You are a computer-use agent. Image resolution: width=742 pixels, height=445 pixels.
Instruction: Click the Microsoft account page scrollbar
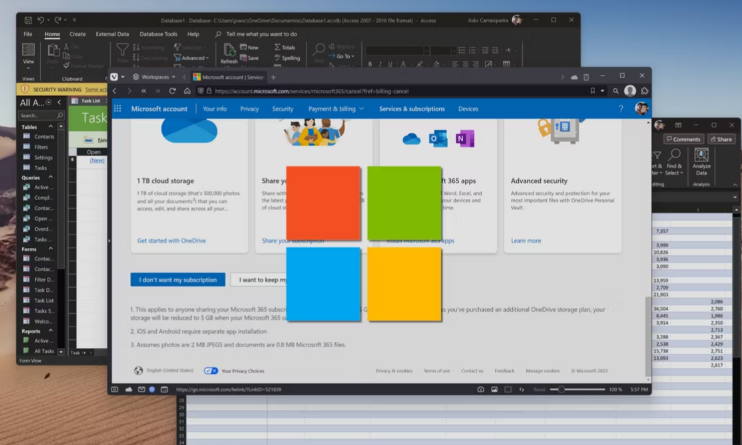[x=648, y=336]
